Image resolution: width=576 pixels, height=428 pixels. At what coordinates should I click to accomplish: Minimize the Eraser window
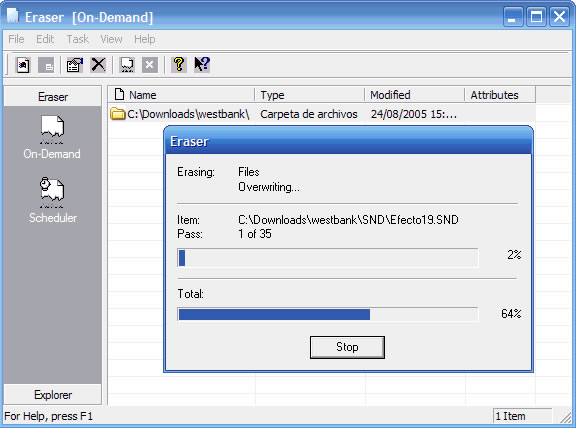point(513,17)
